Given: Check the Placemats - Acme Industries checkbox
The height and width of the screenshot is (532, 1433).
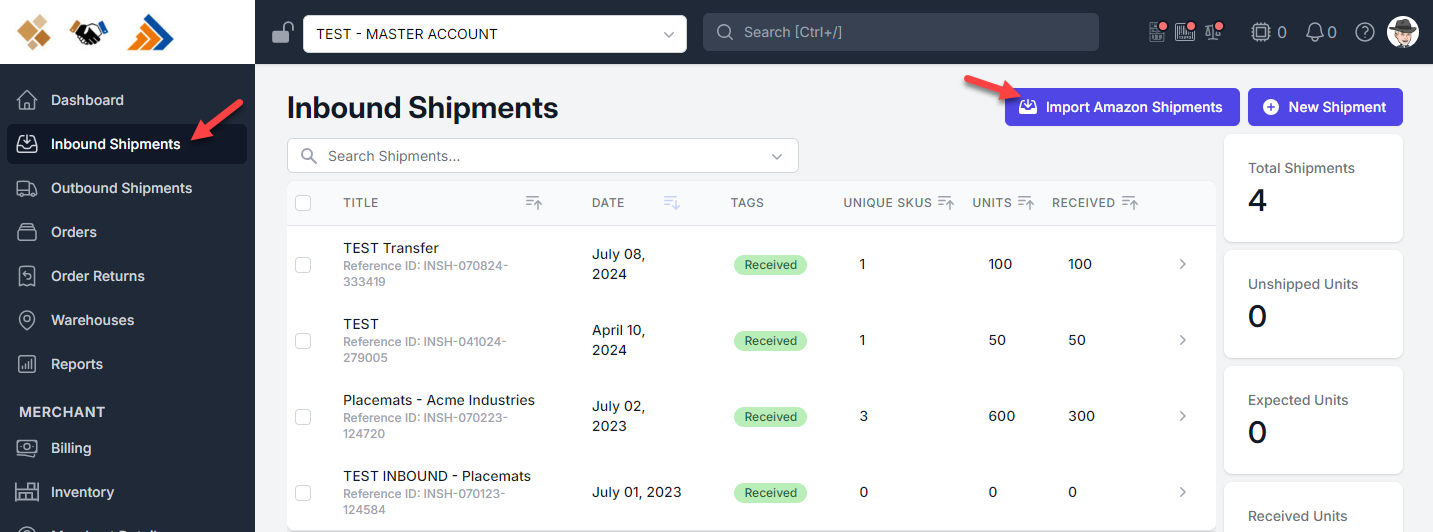Looking at the screenshot, I should [x=303, y=417].
